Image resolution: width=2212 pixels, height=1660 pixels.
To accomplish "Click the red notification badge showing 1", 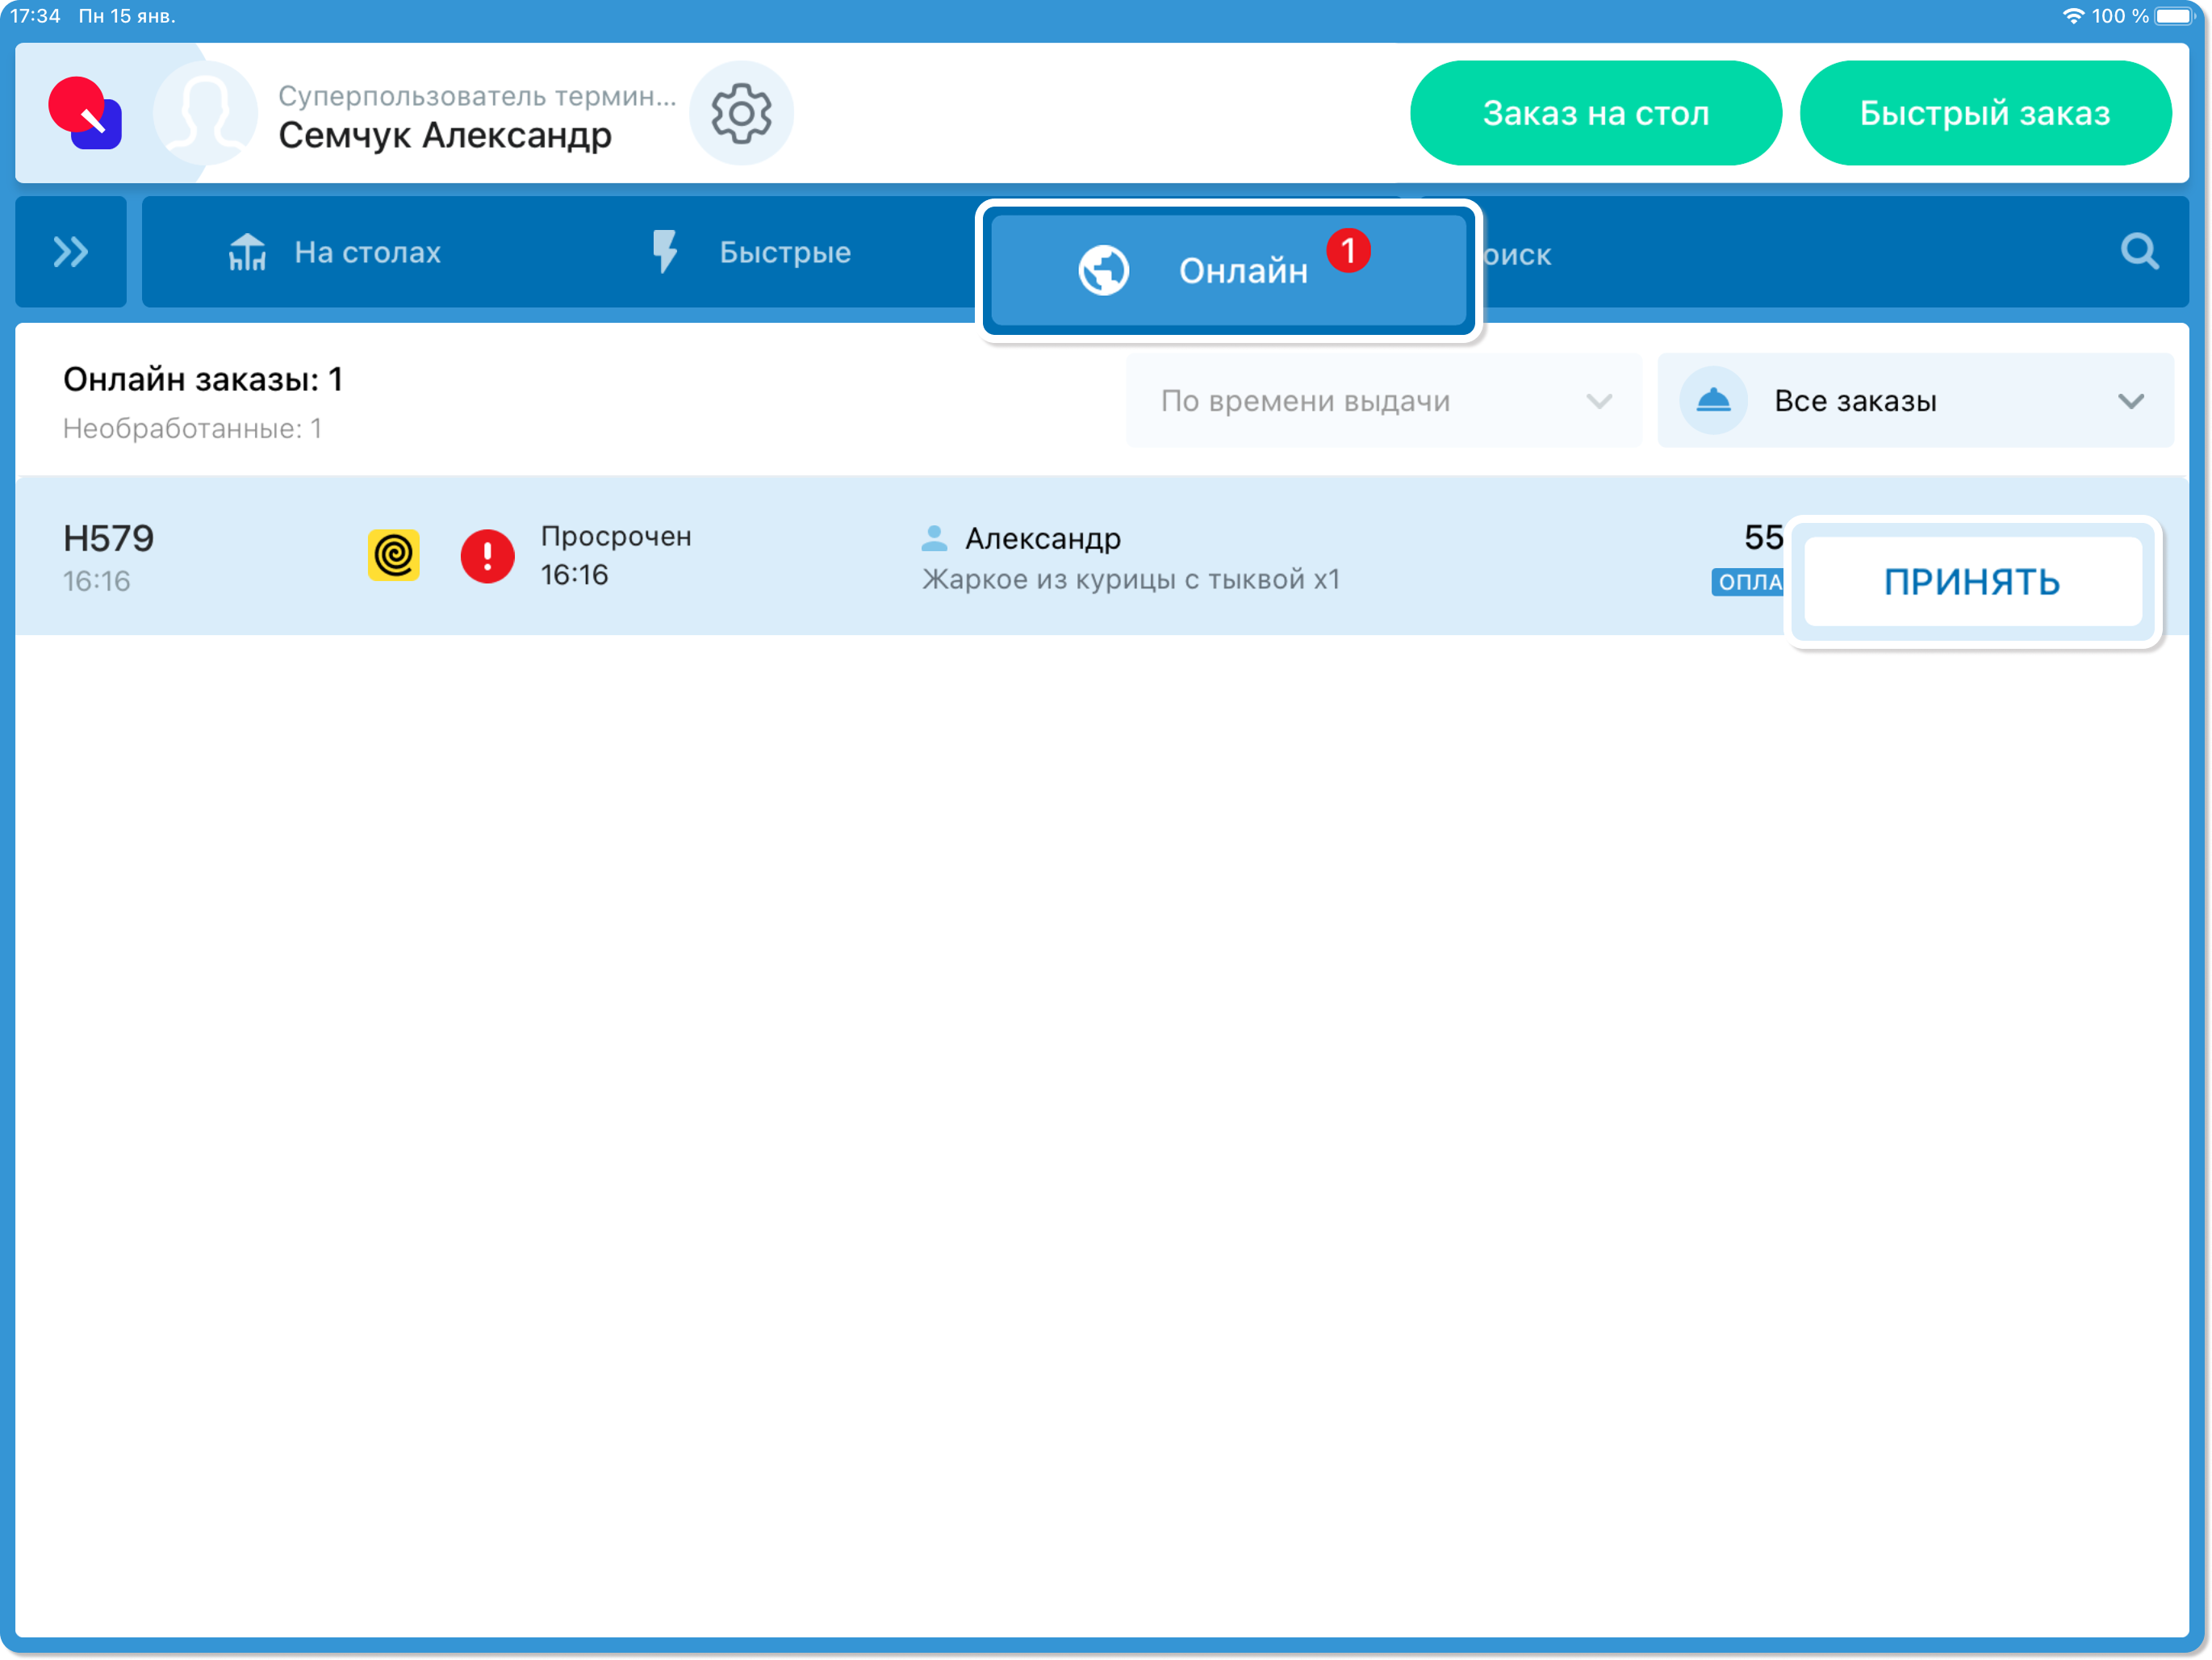I will 1348,250.
